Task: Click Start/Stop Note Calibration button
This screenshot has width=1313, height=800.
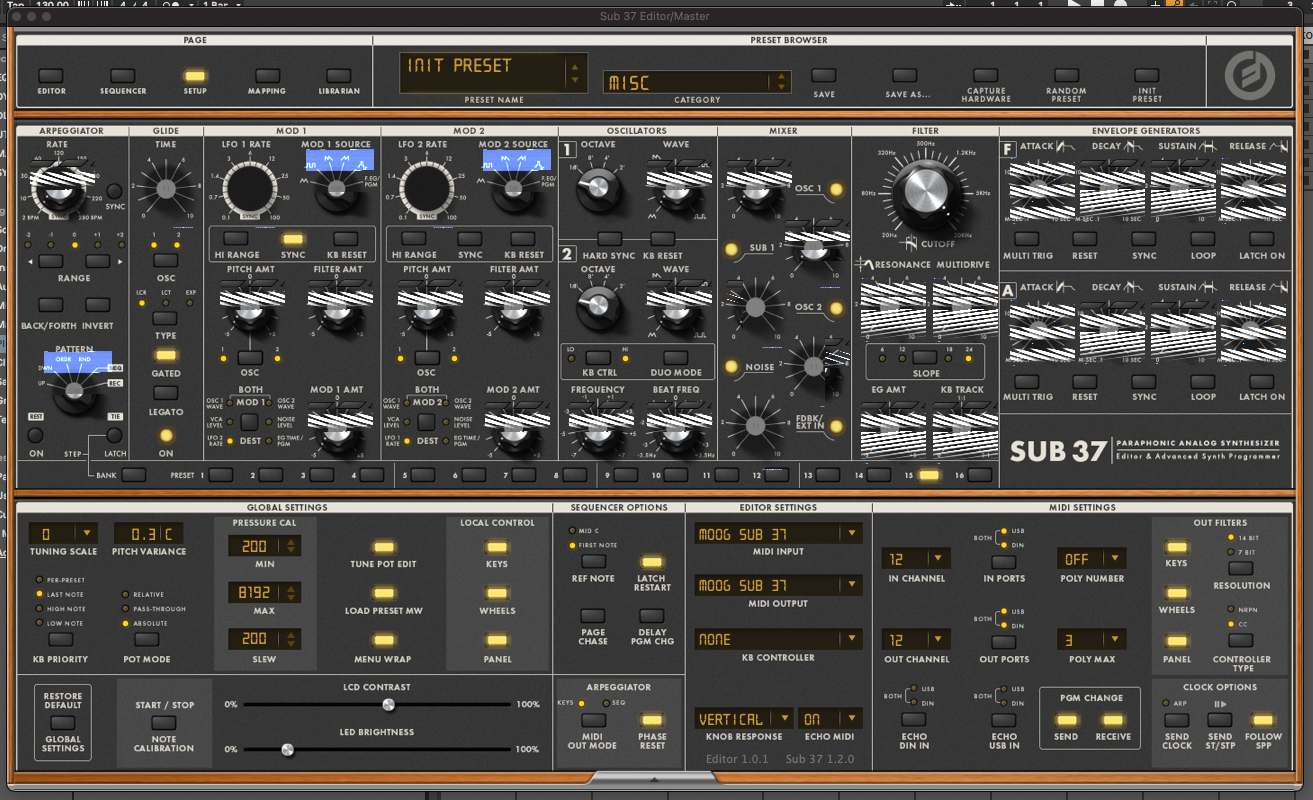Action: [x=164, y=723]
